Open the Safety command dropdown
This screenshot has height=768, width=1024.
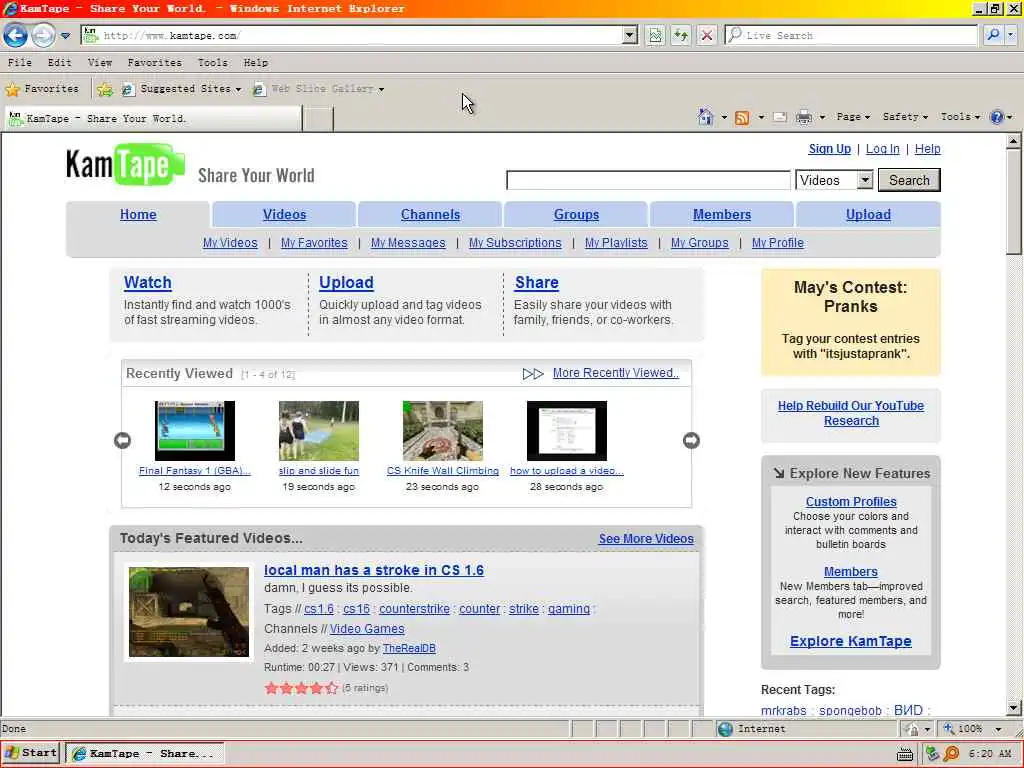(905, 117)
